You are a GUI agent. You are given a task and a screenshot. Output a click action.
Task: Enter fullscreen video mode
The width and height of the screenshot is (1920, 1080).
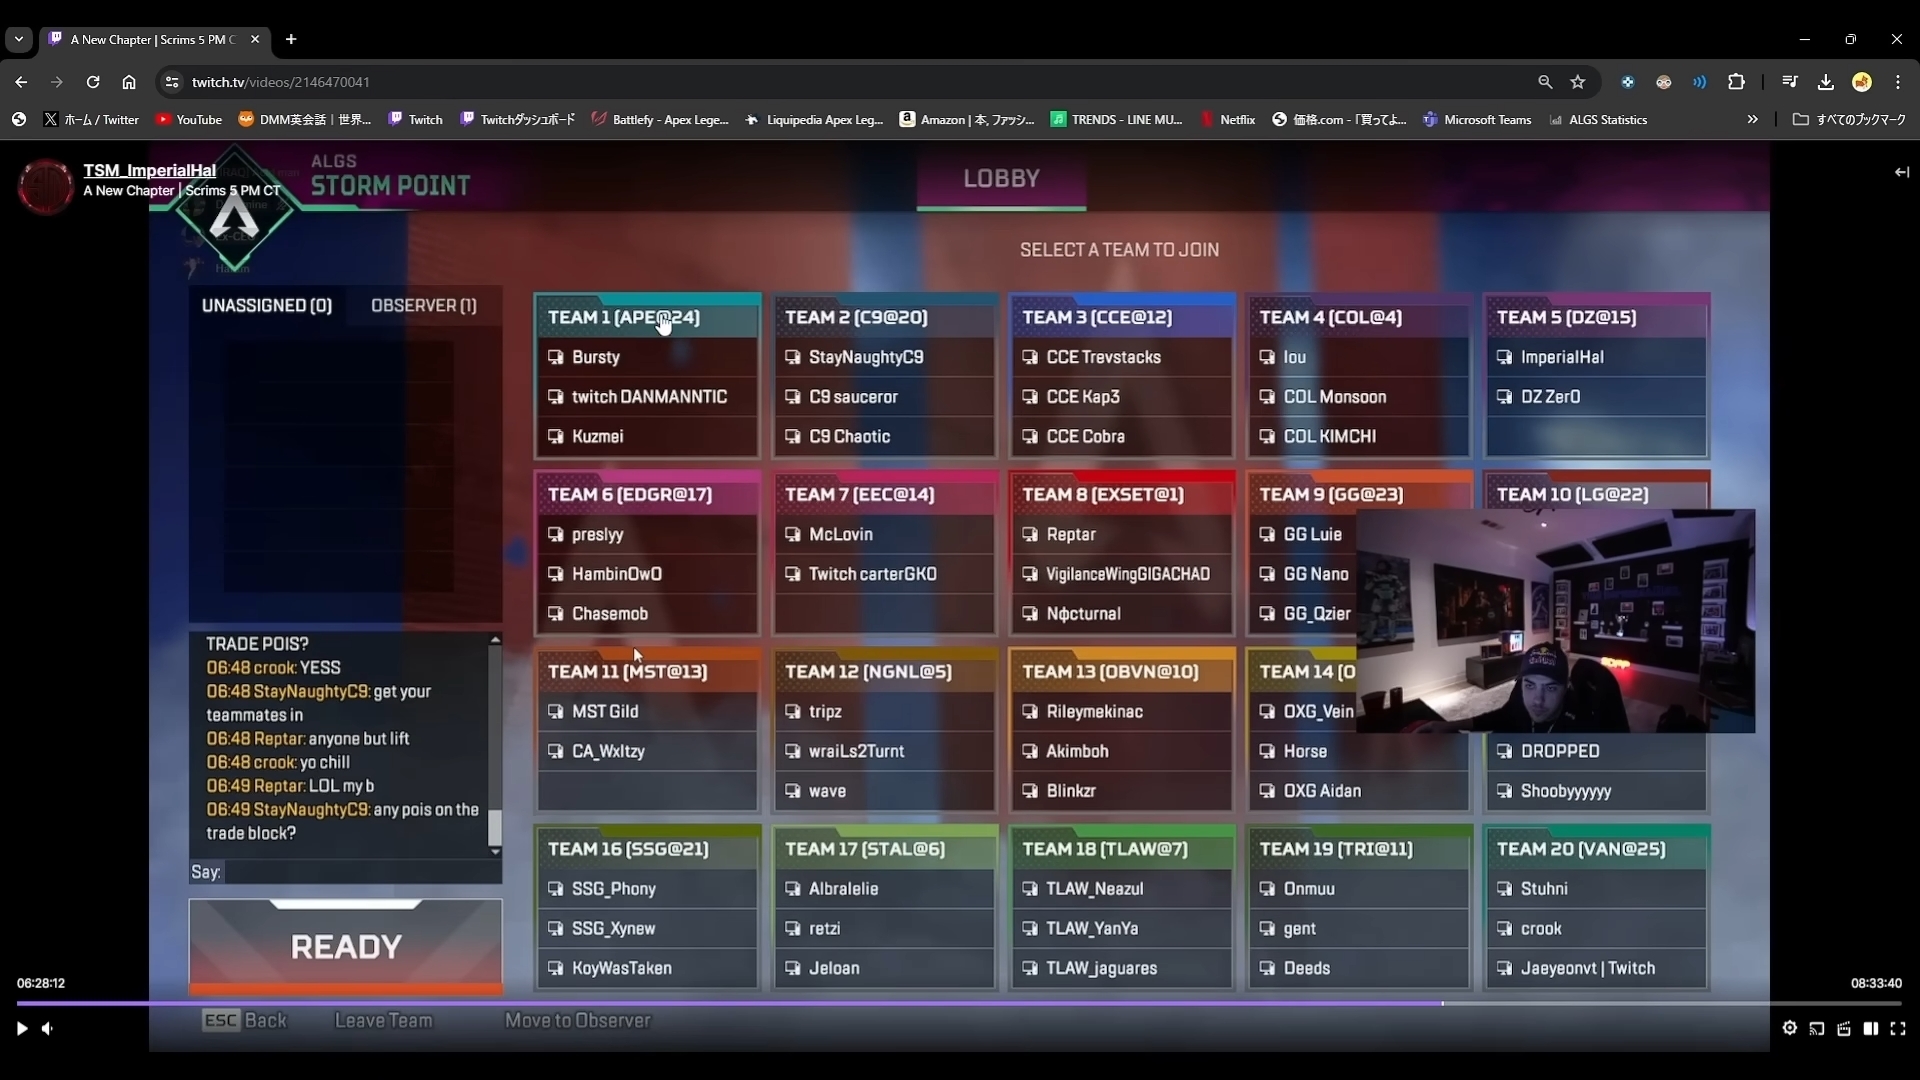[x=1897, y=1028]
